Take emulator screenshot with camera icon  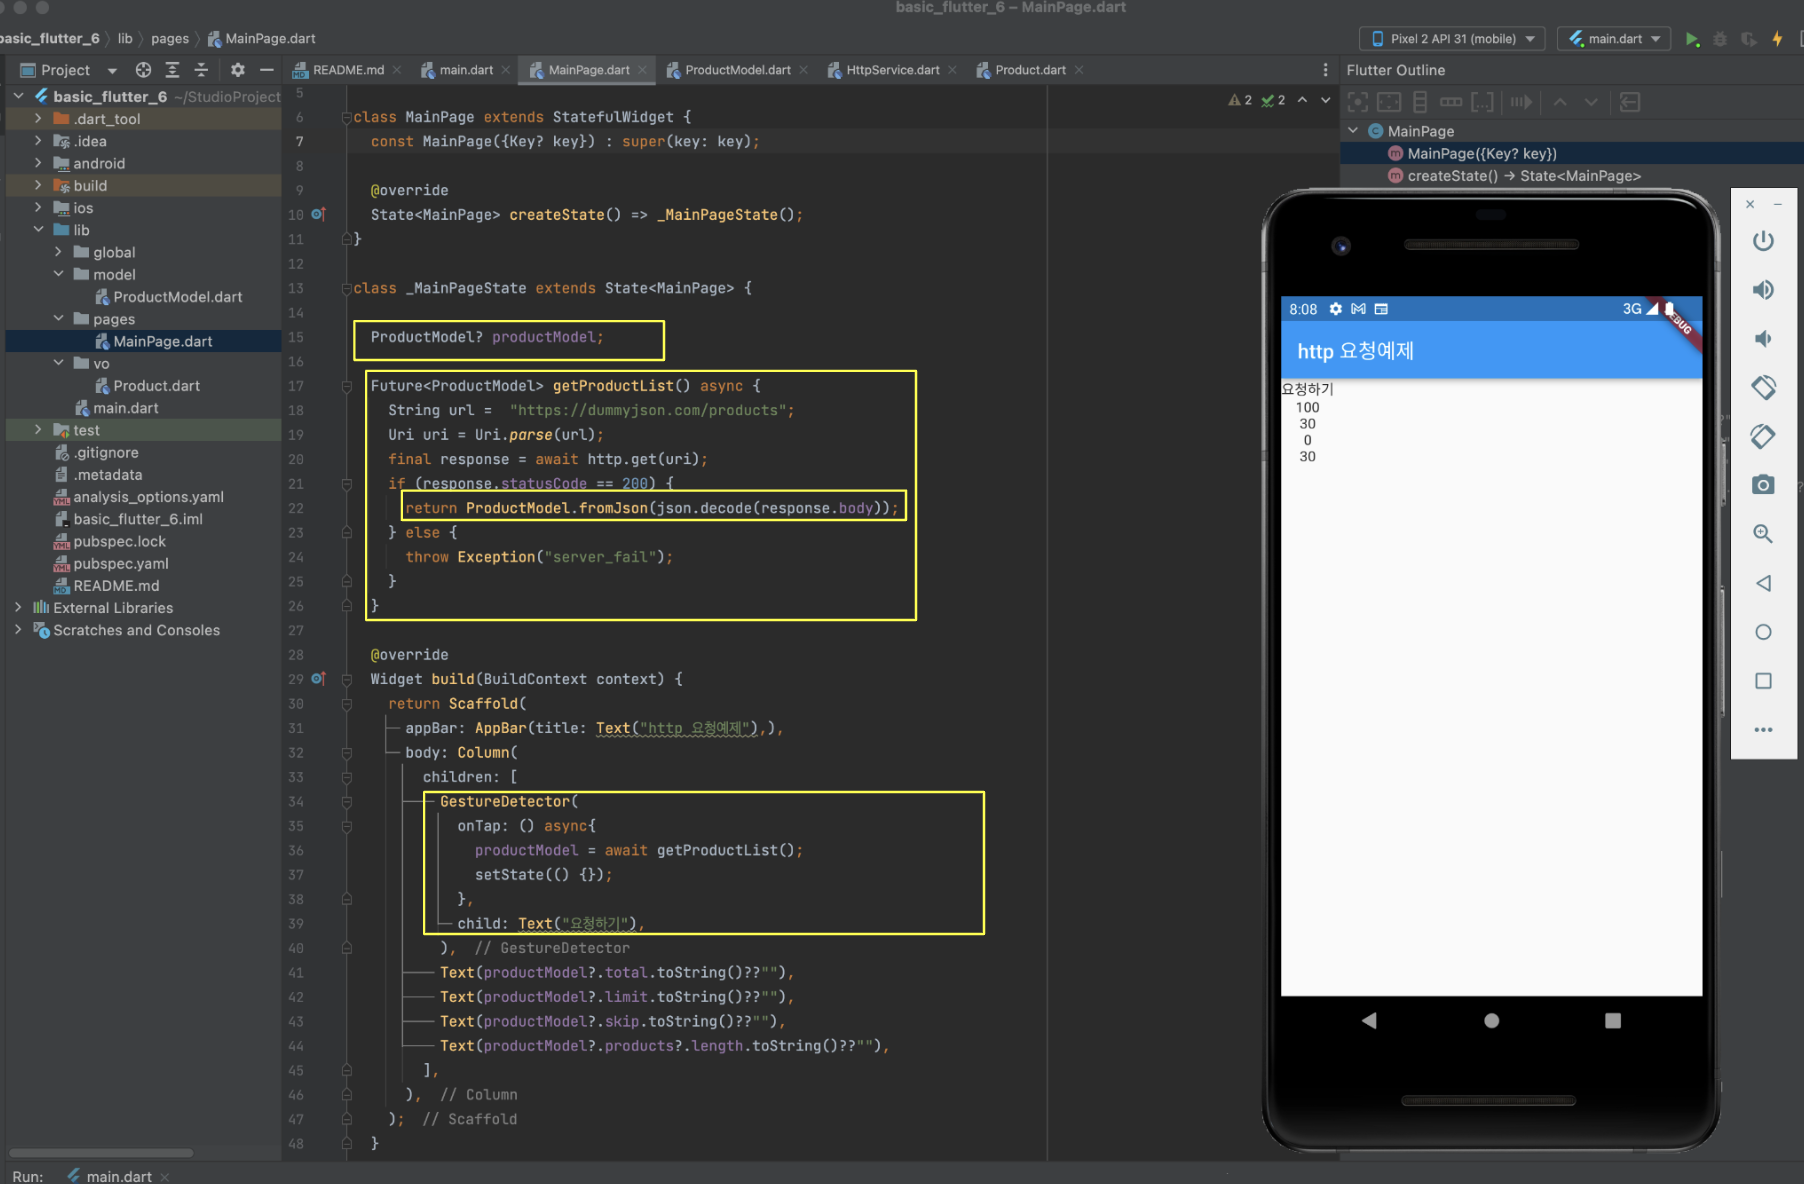pyautogui.click(x=1763, y=485)
